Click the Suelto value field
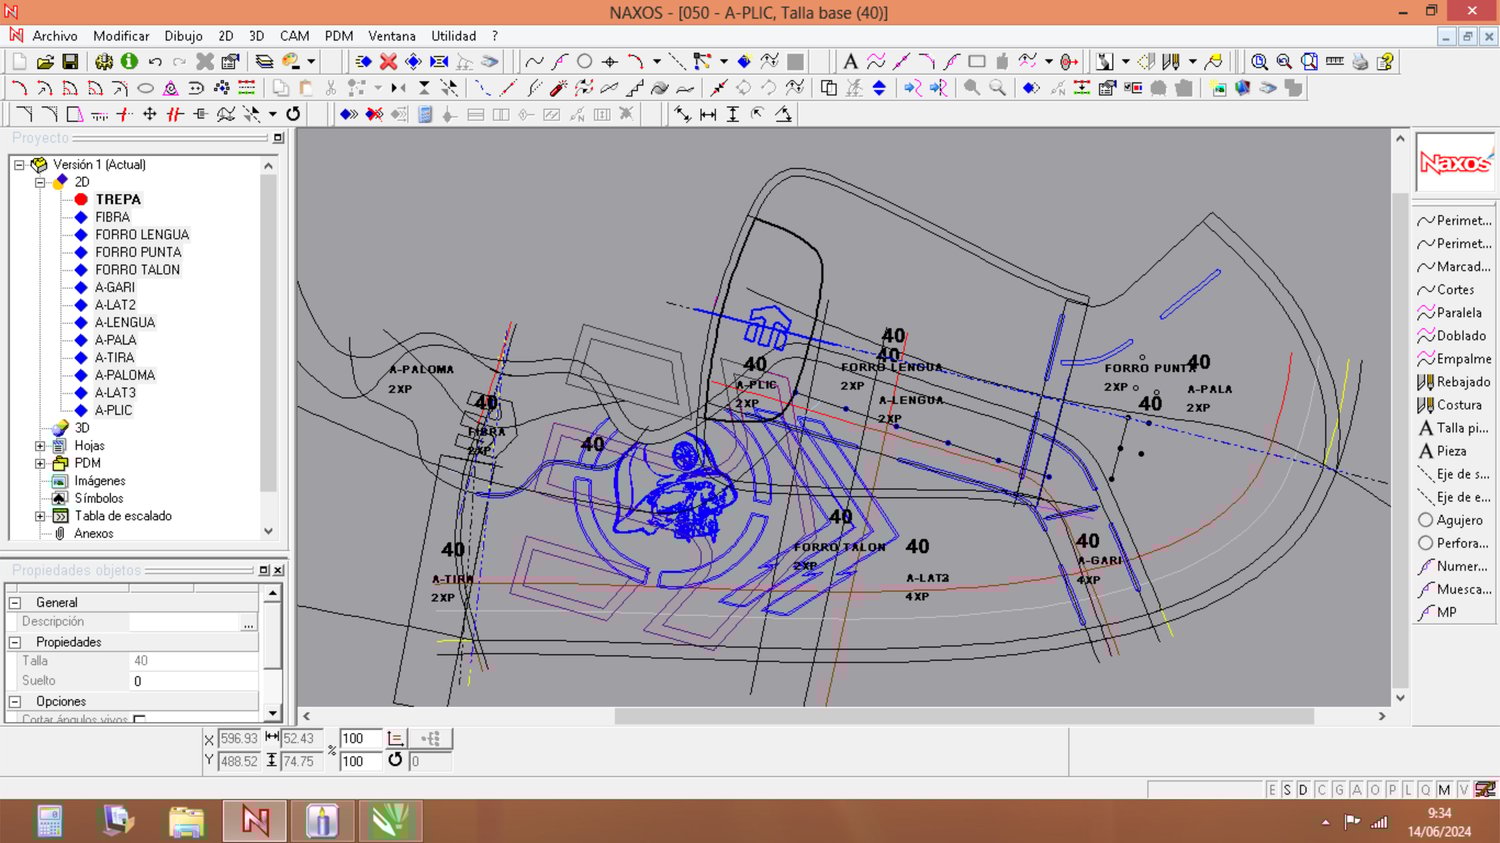The image size is (1500, 843). coord(194,681)
